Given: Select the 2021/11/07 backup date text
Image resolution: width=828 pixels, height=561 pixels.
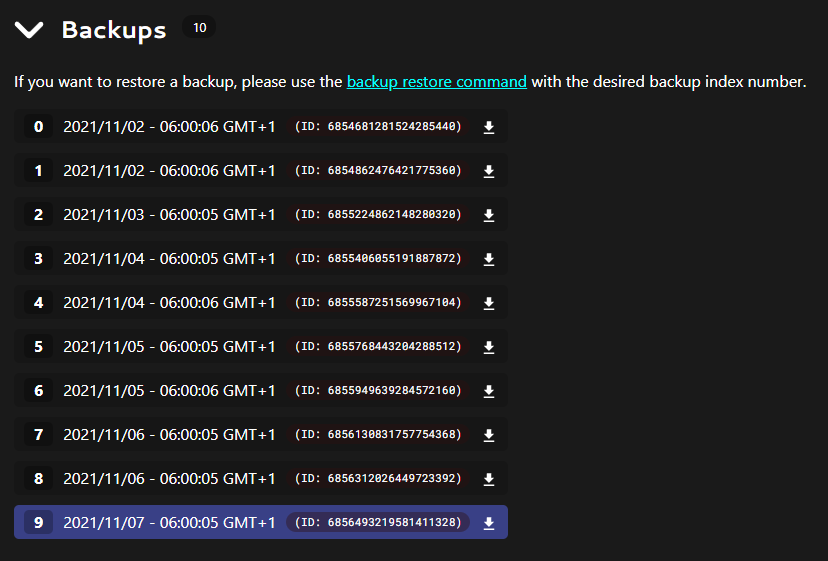Looking at the screenshot, I should (x=169, y=523).
